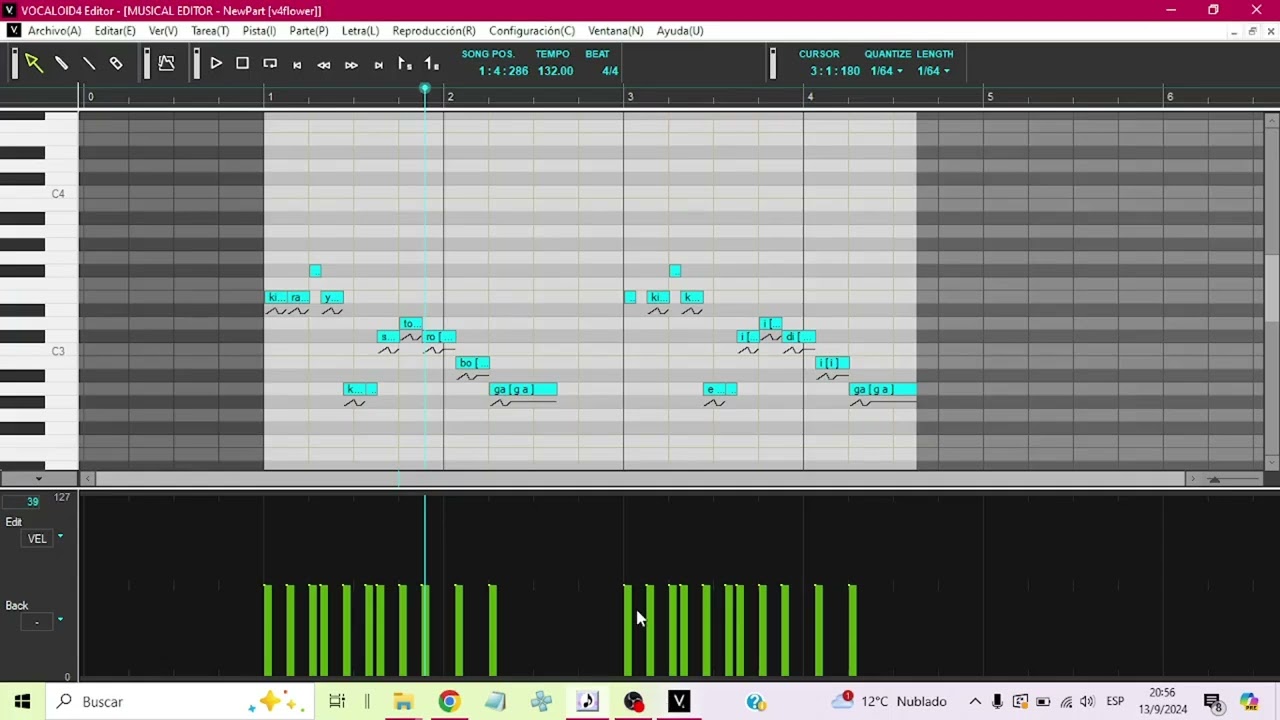Select the pencil tool

[x=61, y=64]
